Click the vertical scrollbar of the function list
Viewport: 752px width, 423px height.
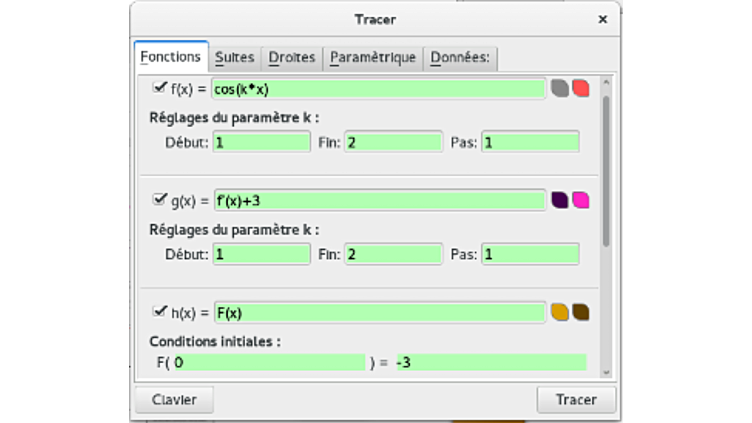click(x=606, y=170)
